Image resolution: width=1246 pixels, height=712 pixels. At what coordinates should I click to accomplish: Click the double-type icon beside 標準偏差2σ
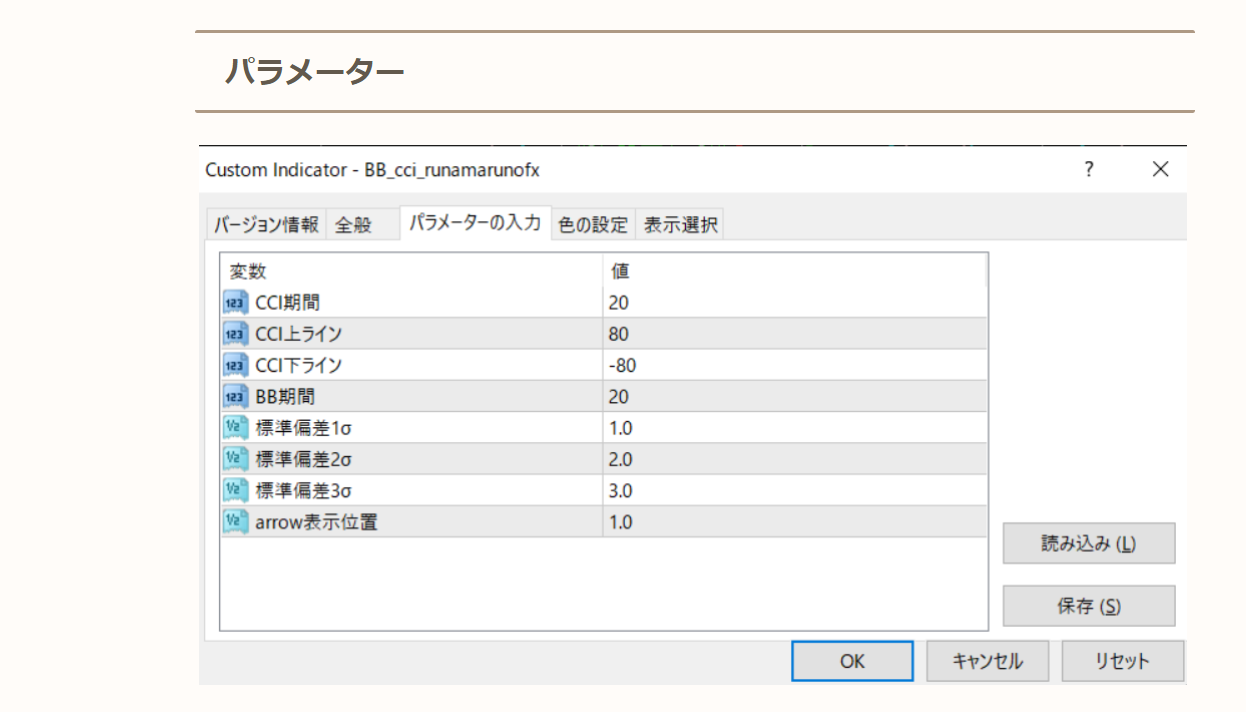pos(235,460)
